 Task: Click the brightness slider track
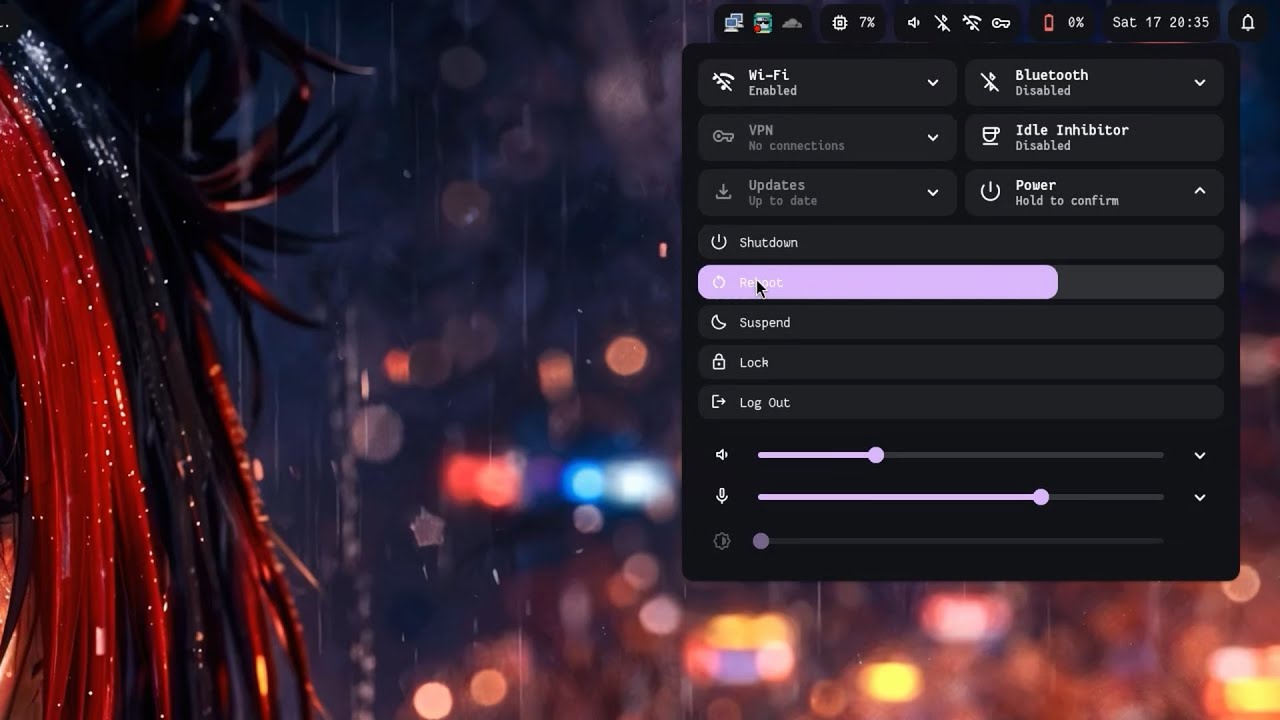coord(961,541)
